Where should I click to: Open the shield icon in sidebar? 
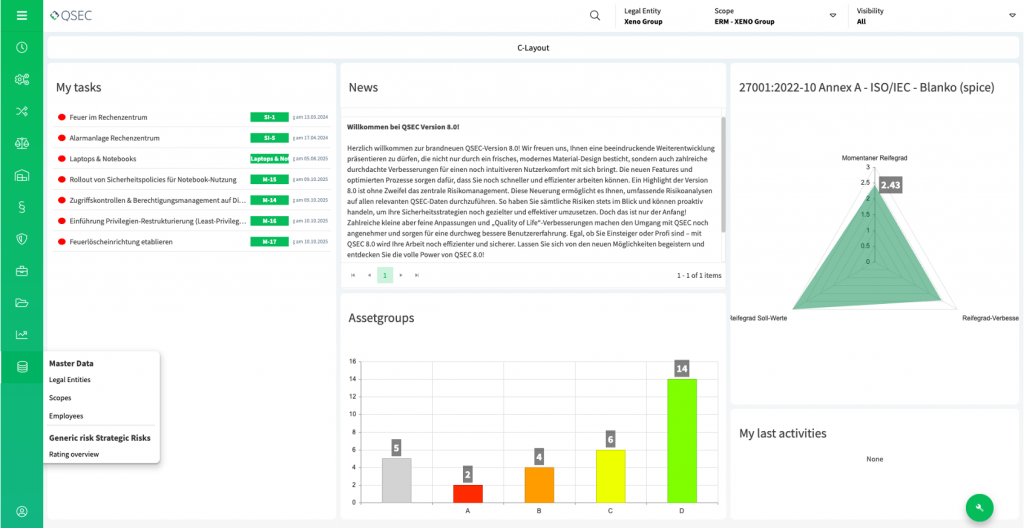(x=21, y=239)
